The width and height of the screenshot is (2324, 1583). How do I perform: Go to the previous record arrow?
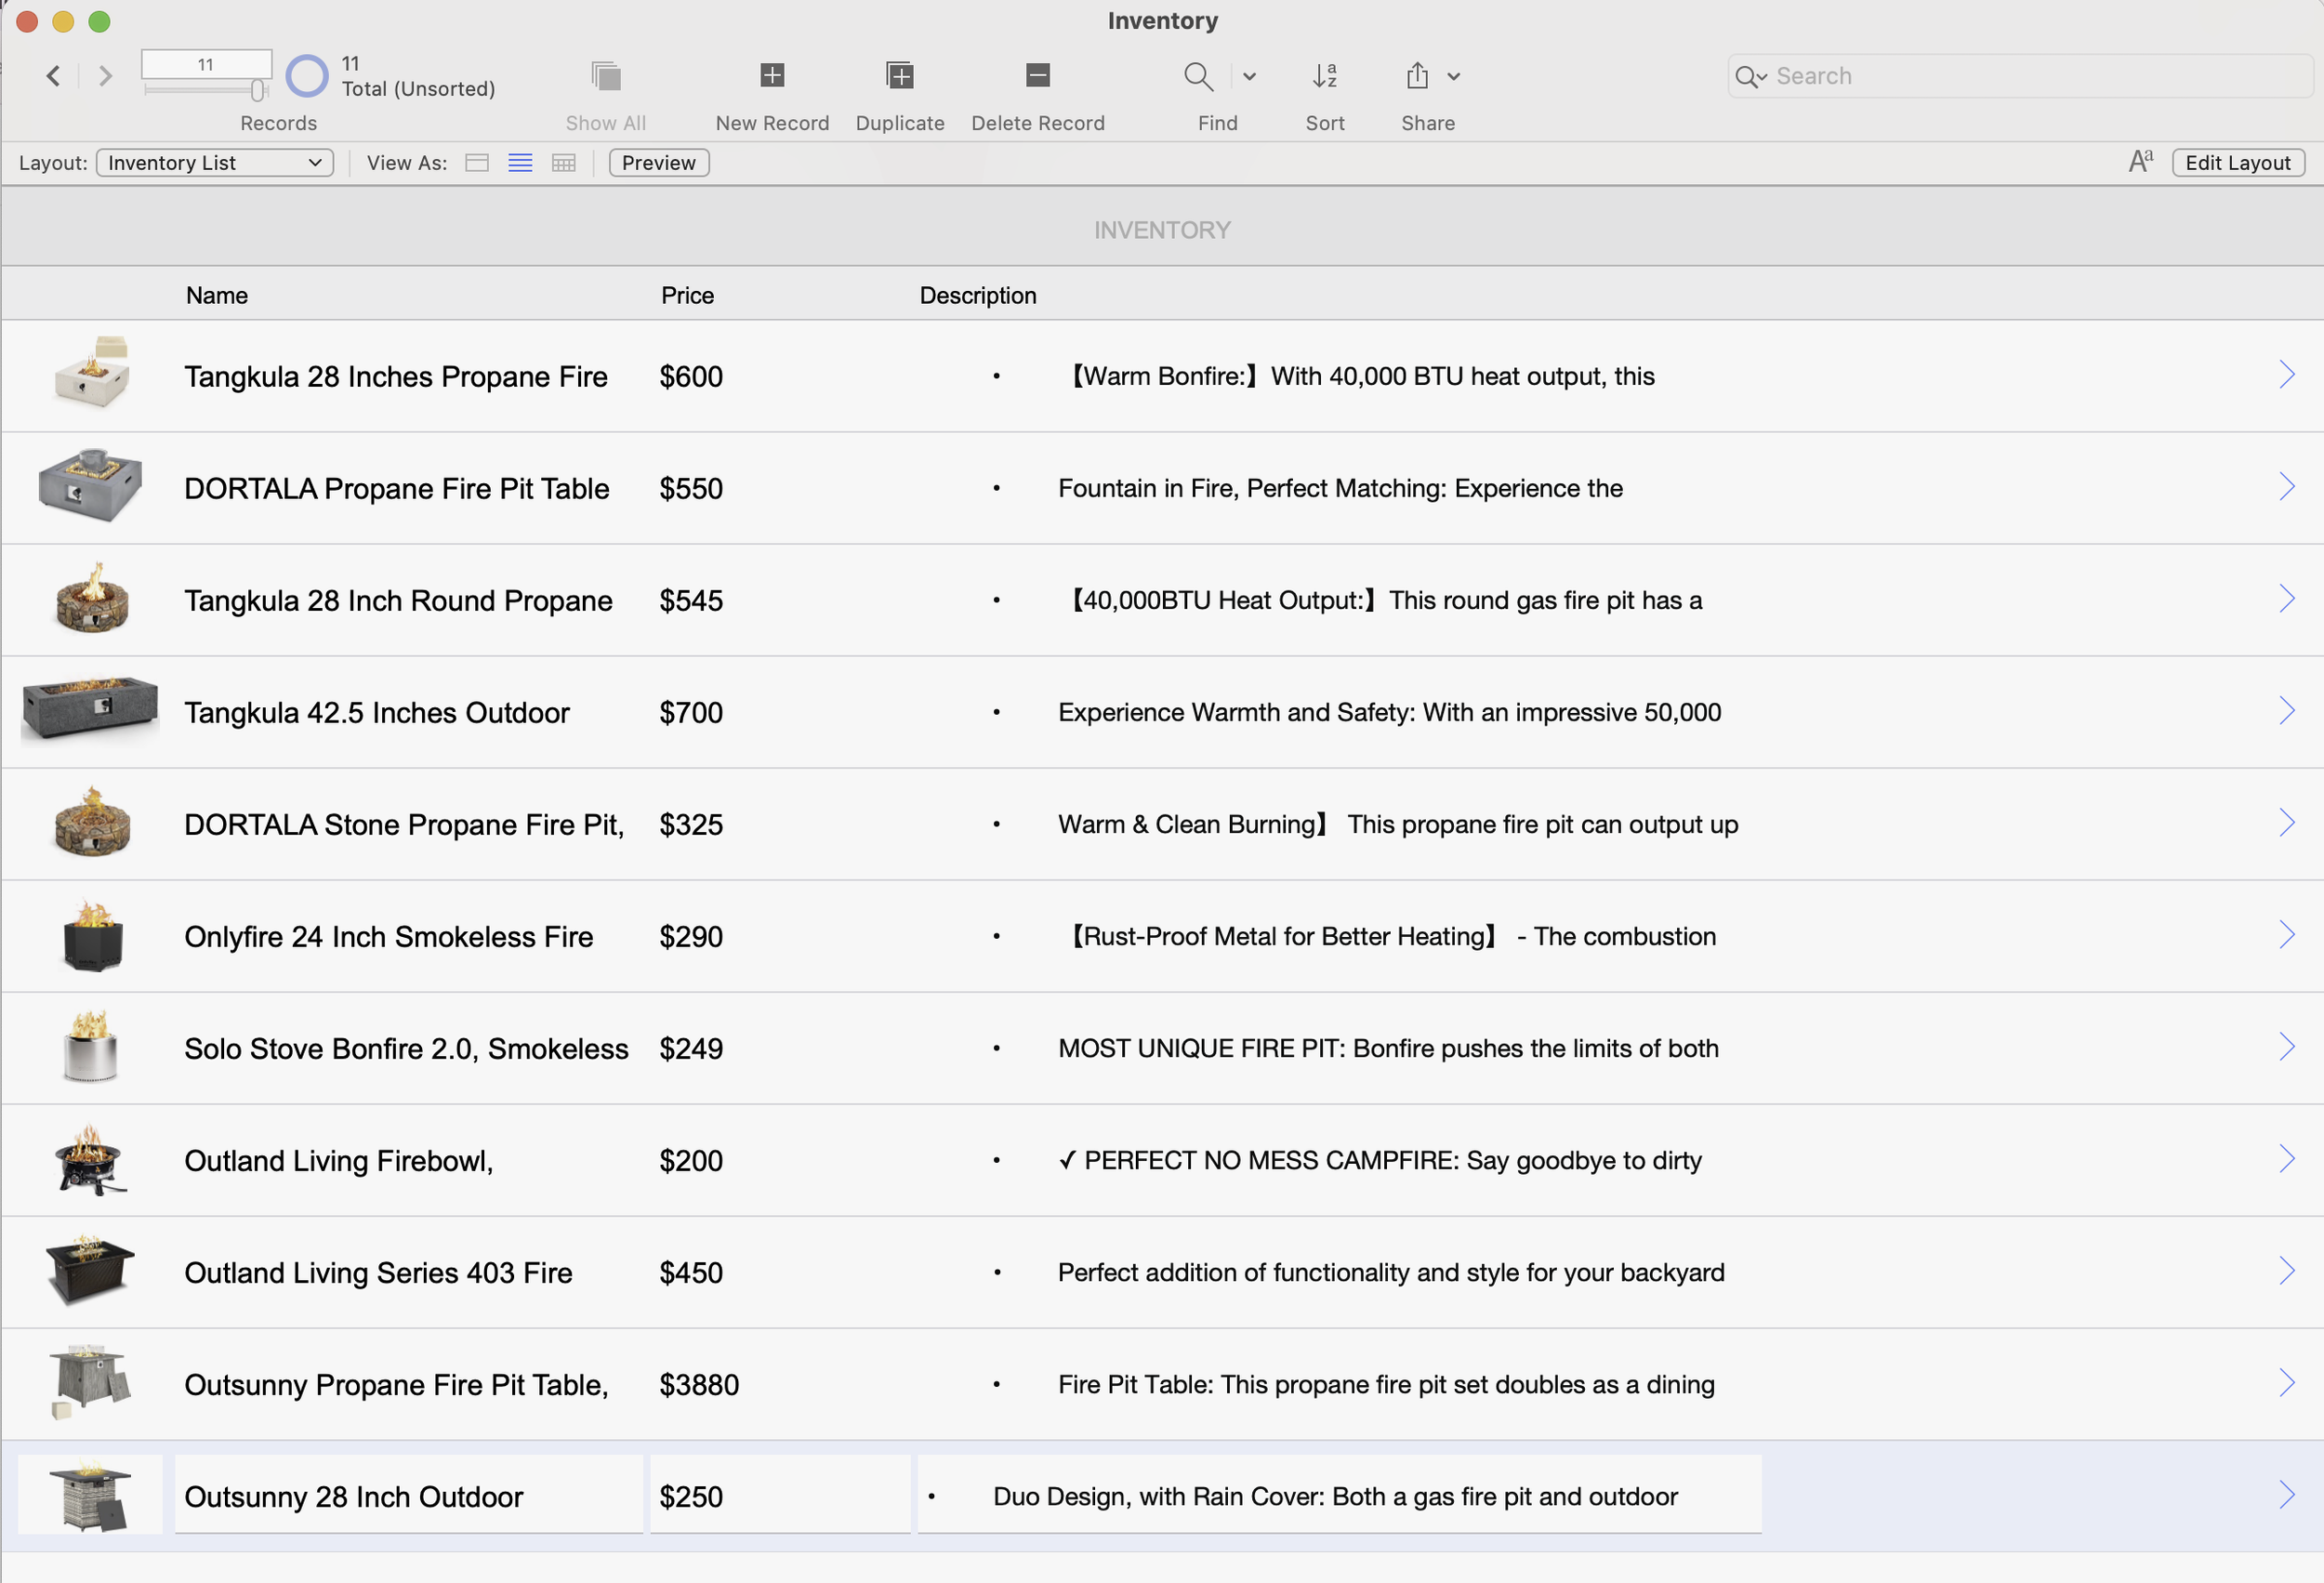tap(54, 76)
